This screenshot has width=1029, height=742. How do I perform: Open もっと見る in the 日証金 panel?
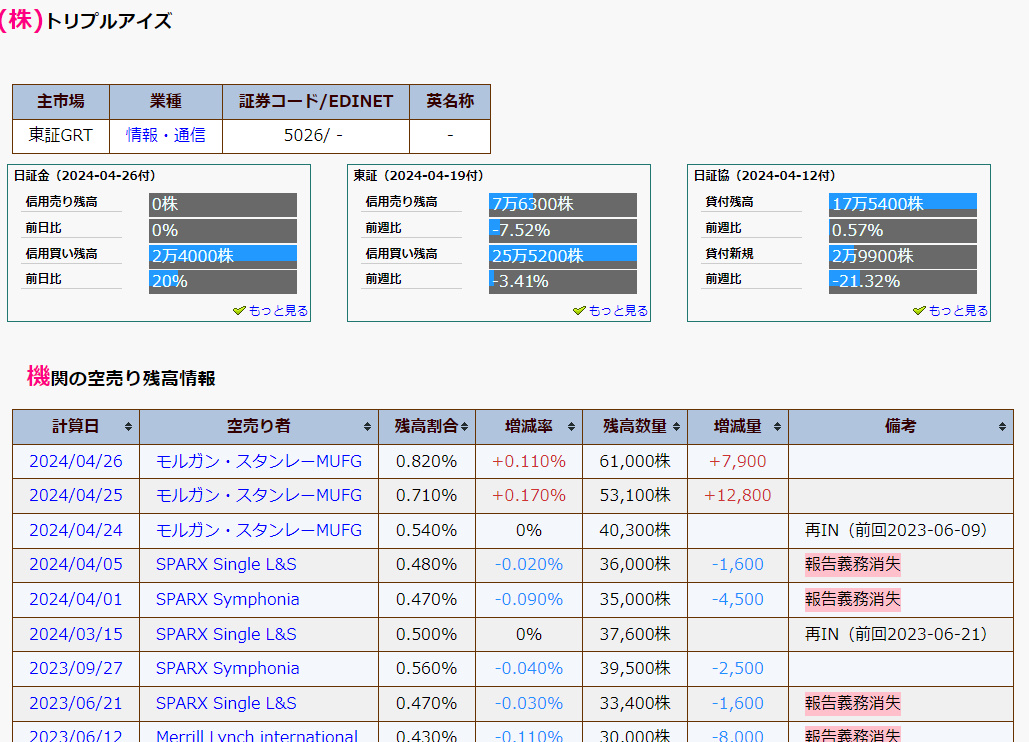click(278, 311)
